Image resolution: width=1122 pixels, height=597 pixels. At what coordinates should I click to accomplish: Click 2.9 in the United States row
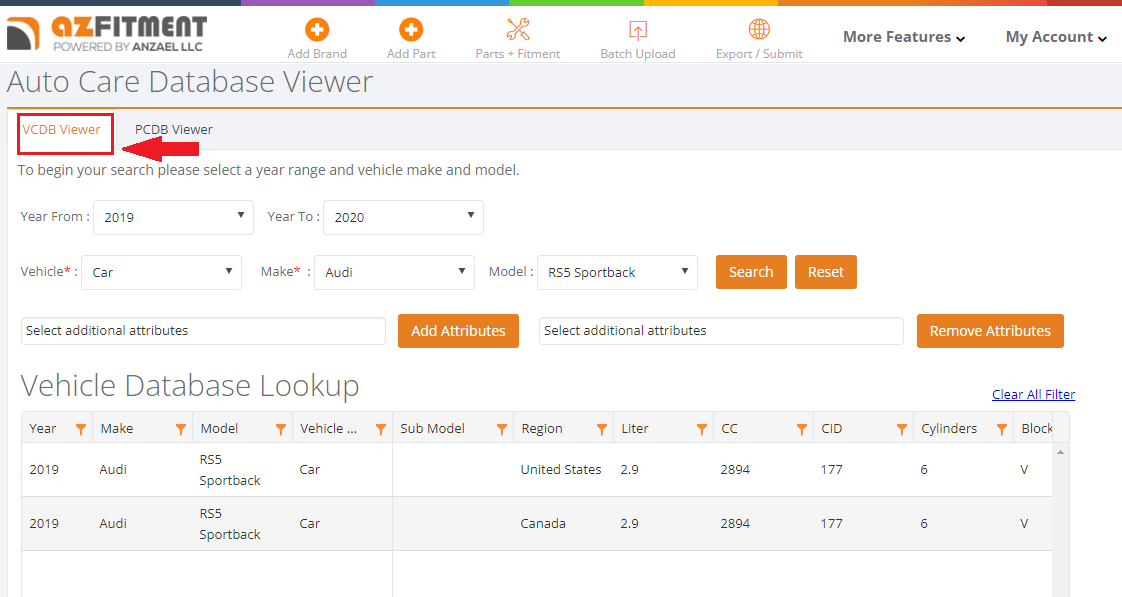click(x=629, y=470)
